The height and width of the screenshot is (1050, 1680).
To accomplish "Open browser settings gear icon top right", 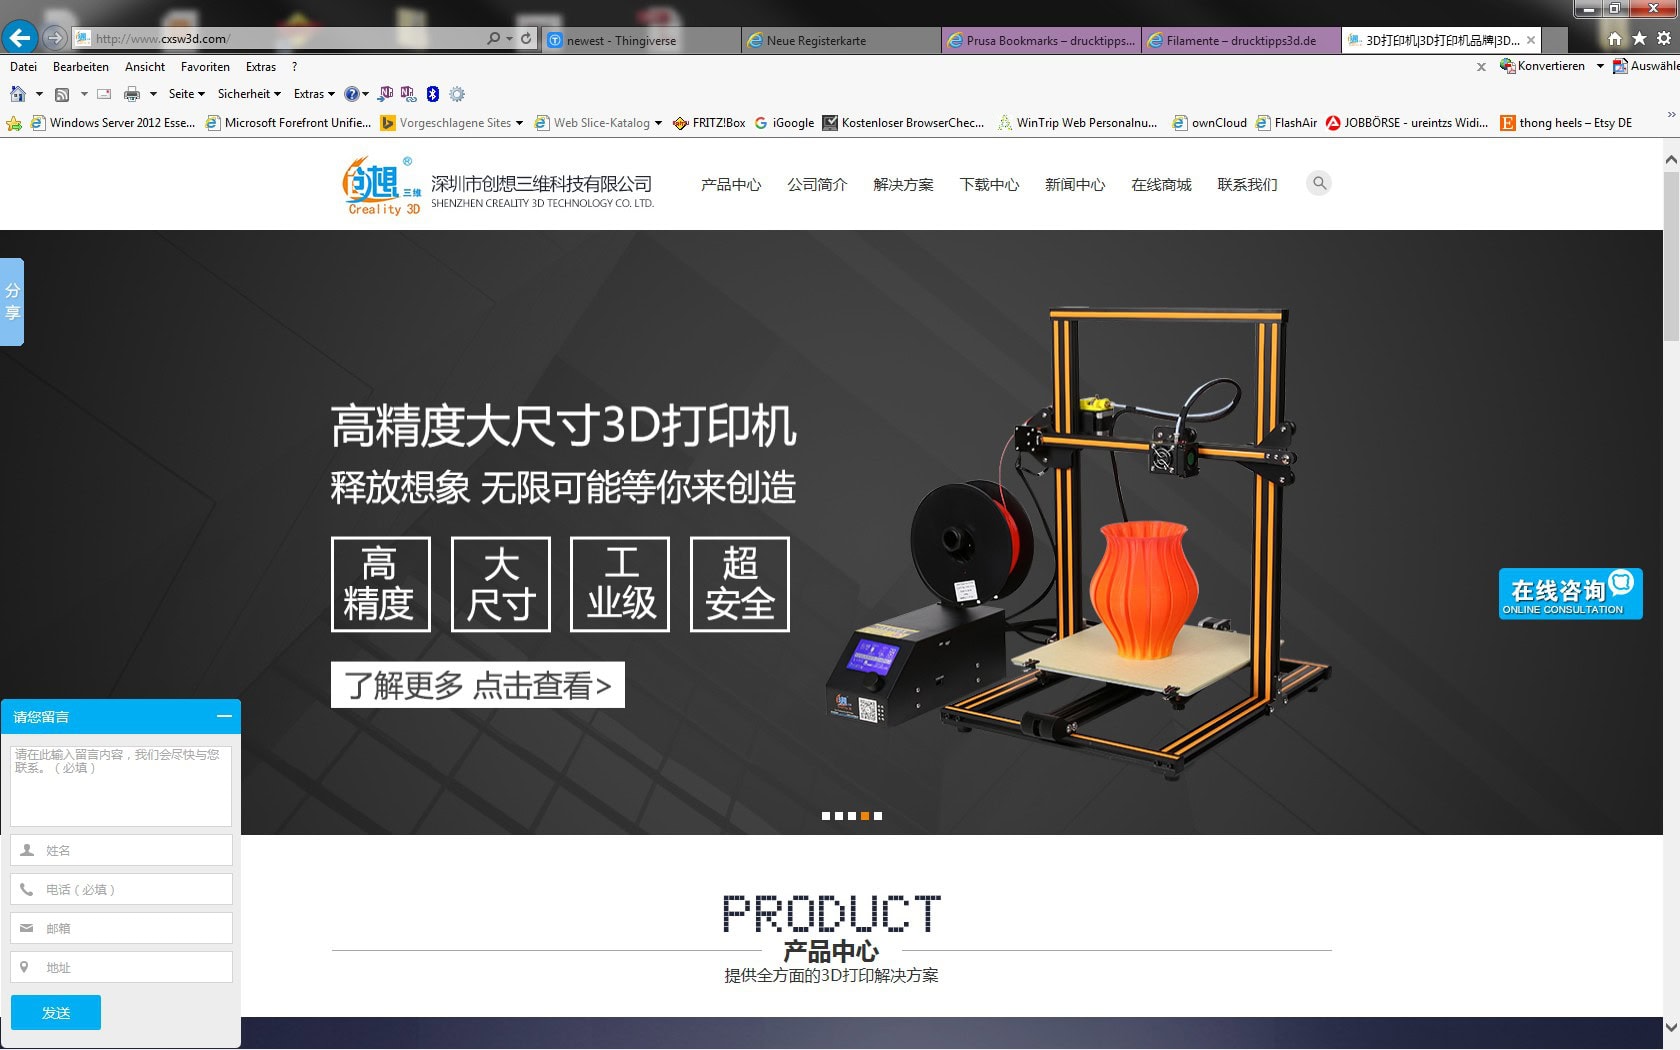I will click(x=1664, y=38).
